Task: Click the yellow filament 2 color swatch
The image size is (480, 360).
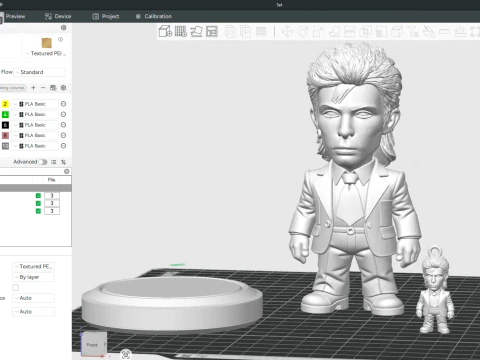Action: 5,104
